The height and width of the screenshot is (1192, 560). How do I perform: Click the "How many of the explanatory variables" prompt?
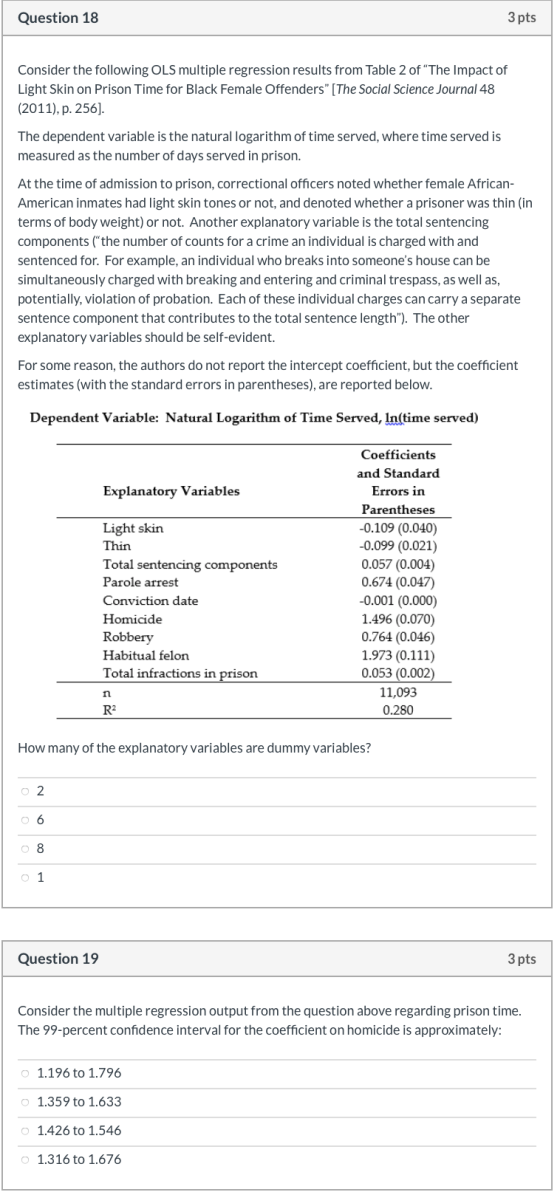click(194, 748)
